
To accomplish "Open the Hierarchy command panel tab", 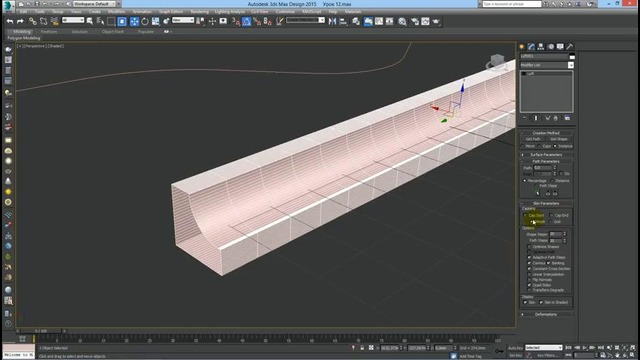I will point(541,47).
